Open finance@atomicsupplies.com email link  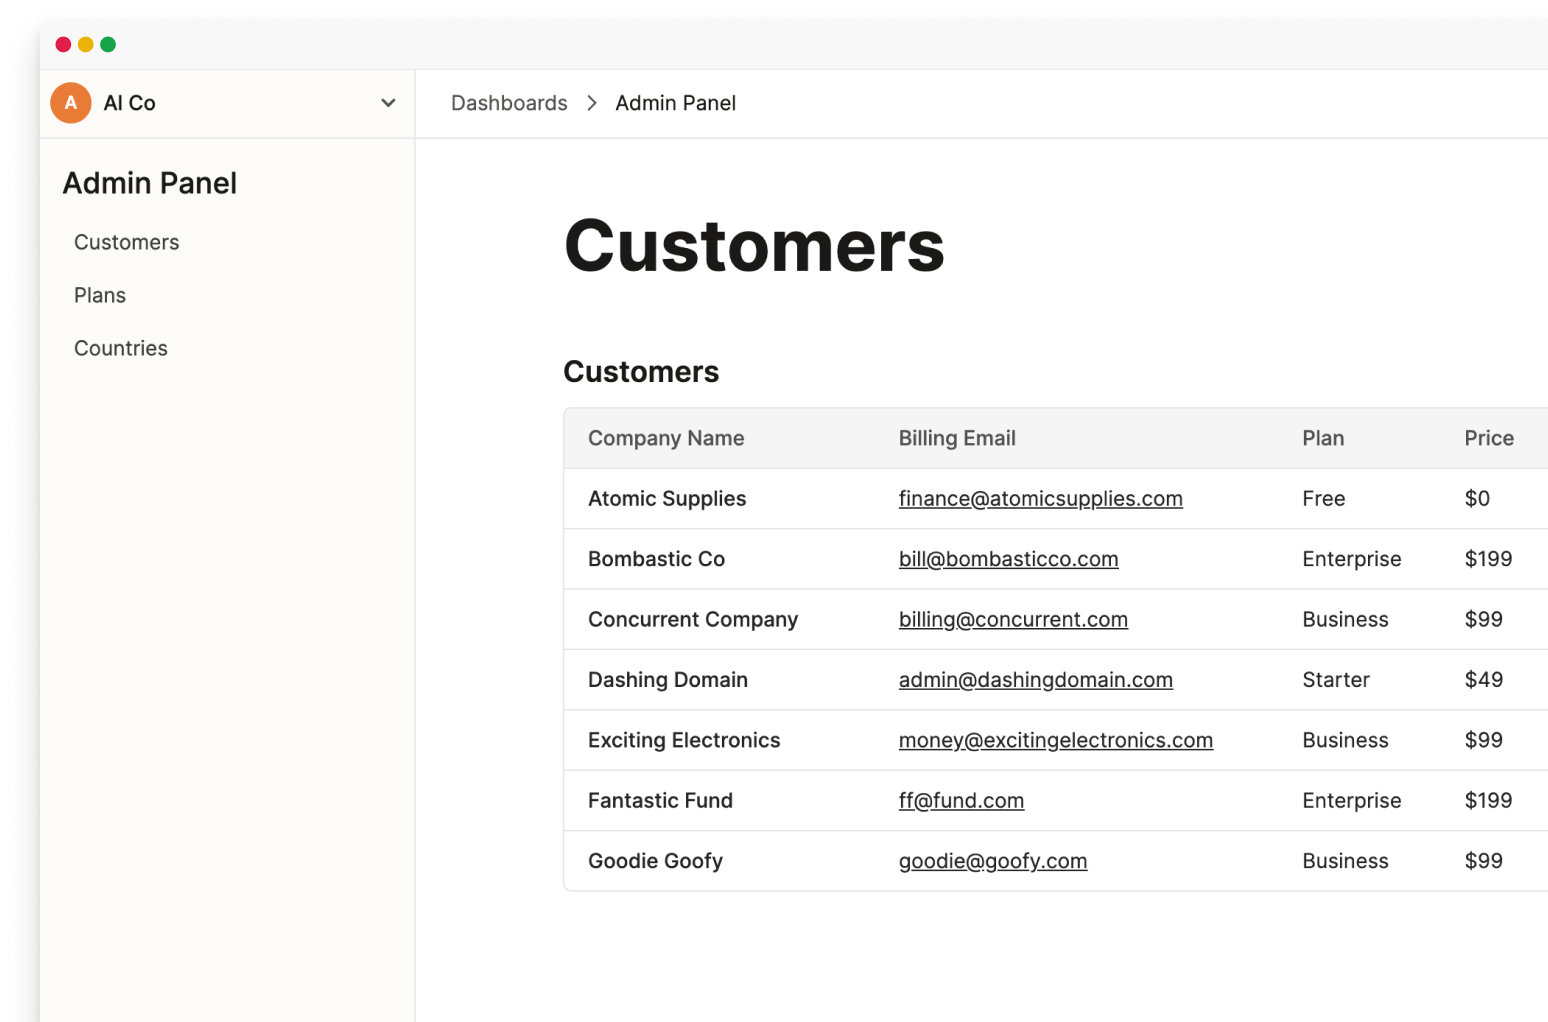(1040, 498)
